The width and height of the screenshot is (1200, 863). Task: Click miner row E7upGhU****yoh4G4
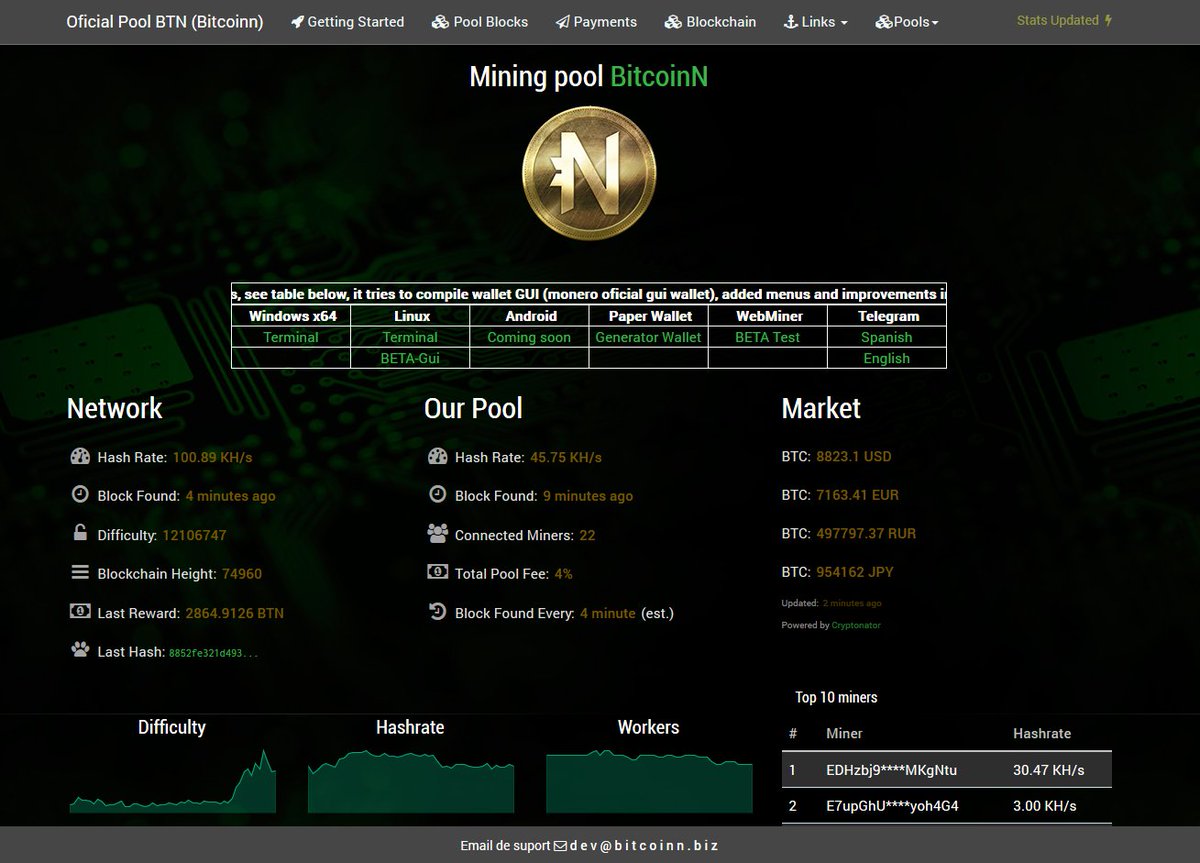pyautogui.click(x=947, y=806)
